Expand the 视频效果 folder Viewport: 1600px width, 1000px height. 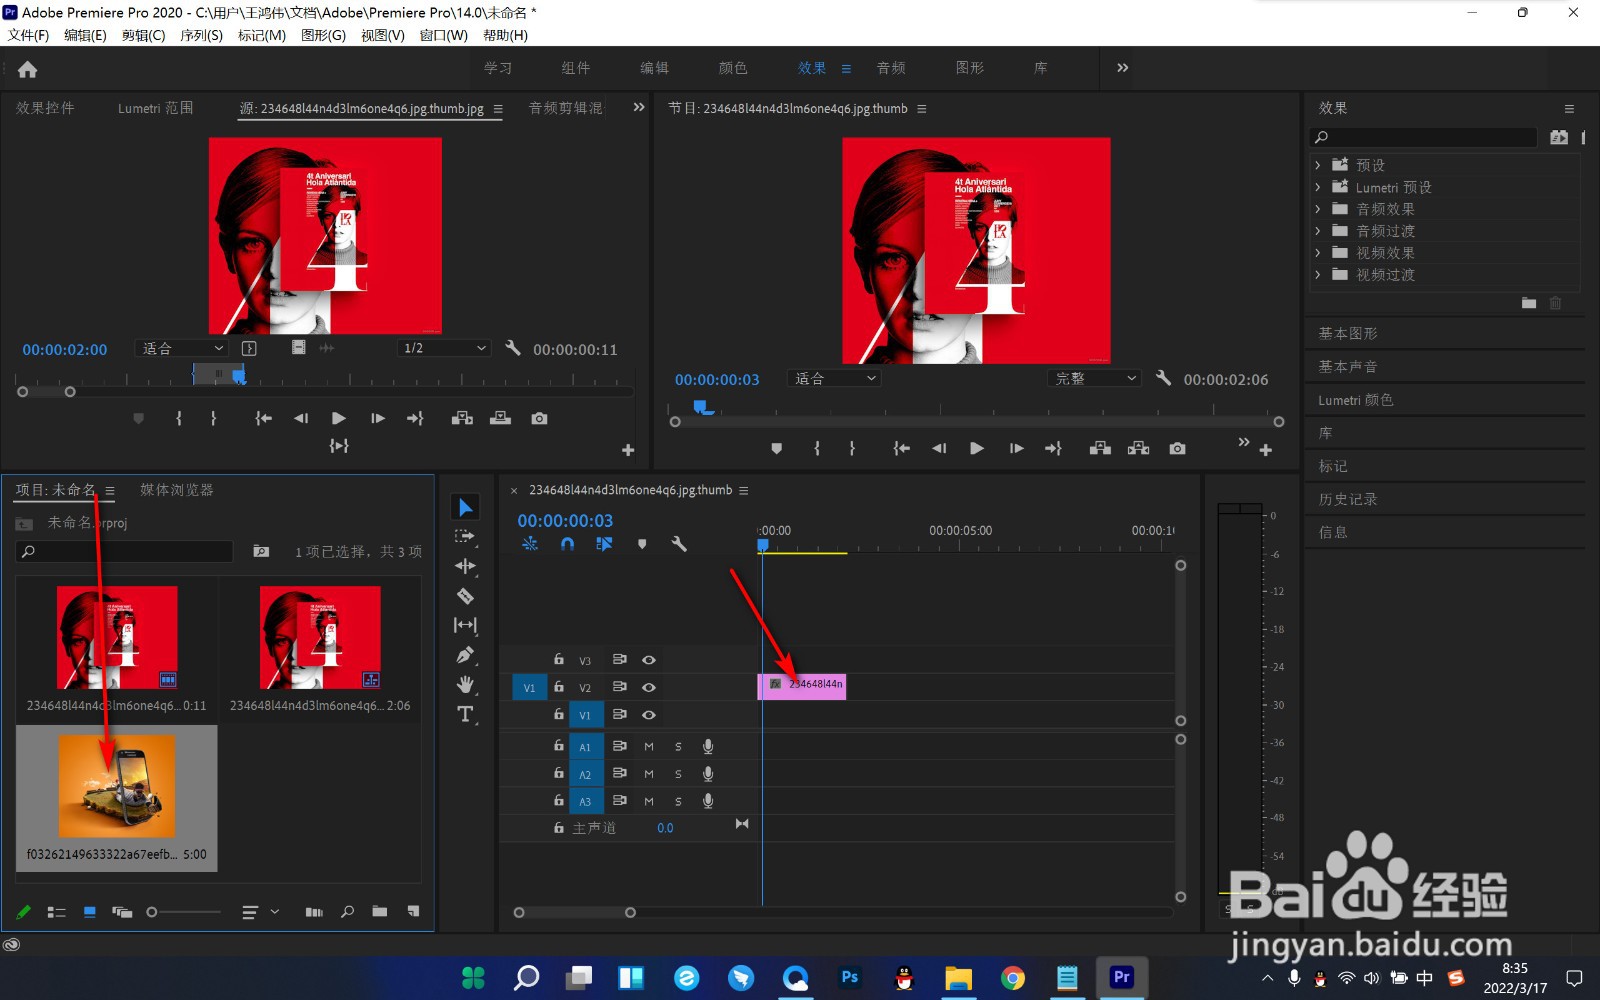(1317, 252)
